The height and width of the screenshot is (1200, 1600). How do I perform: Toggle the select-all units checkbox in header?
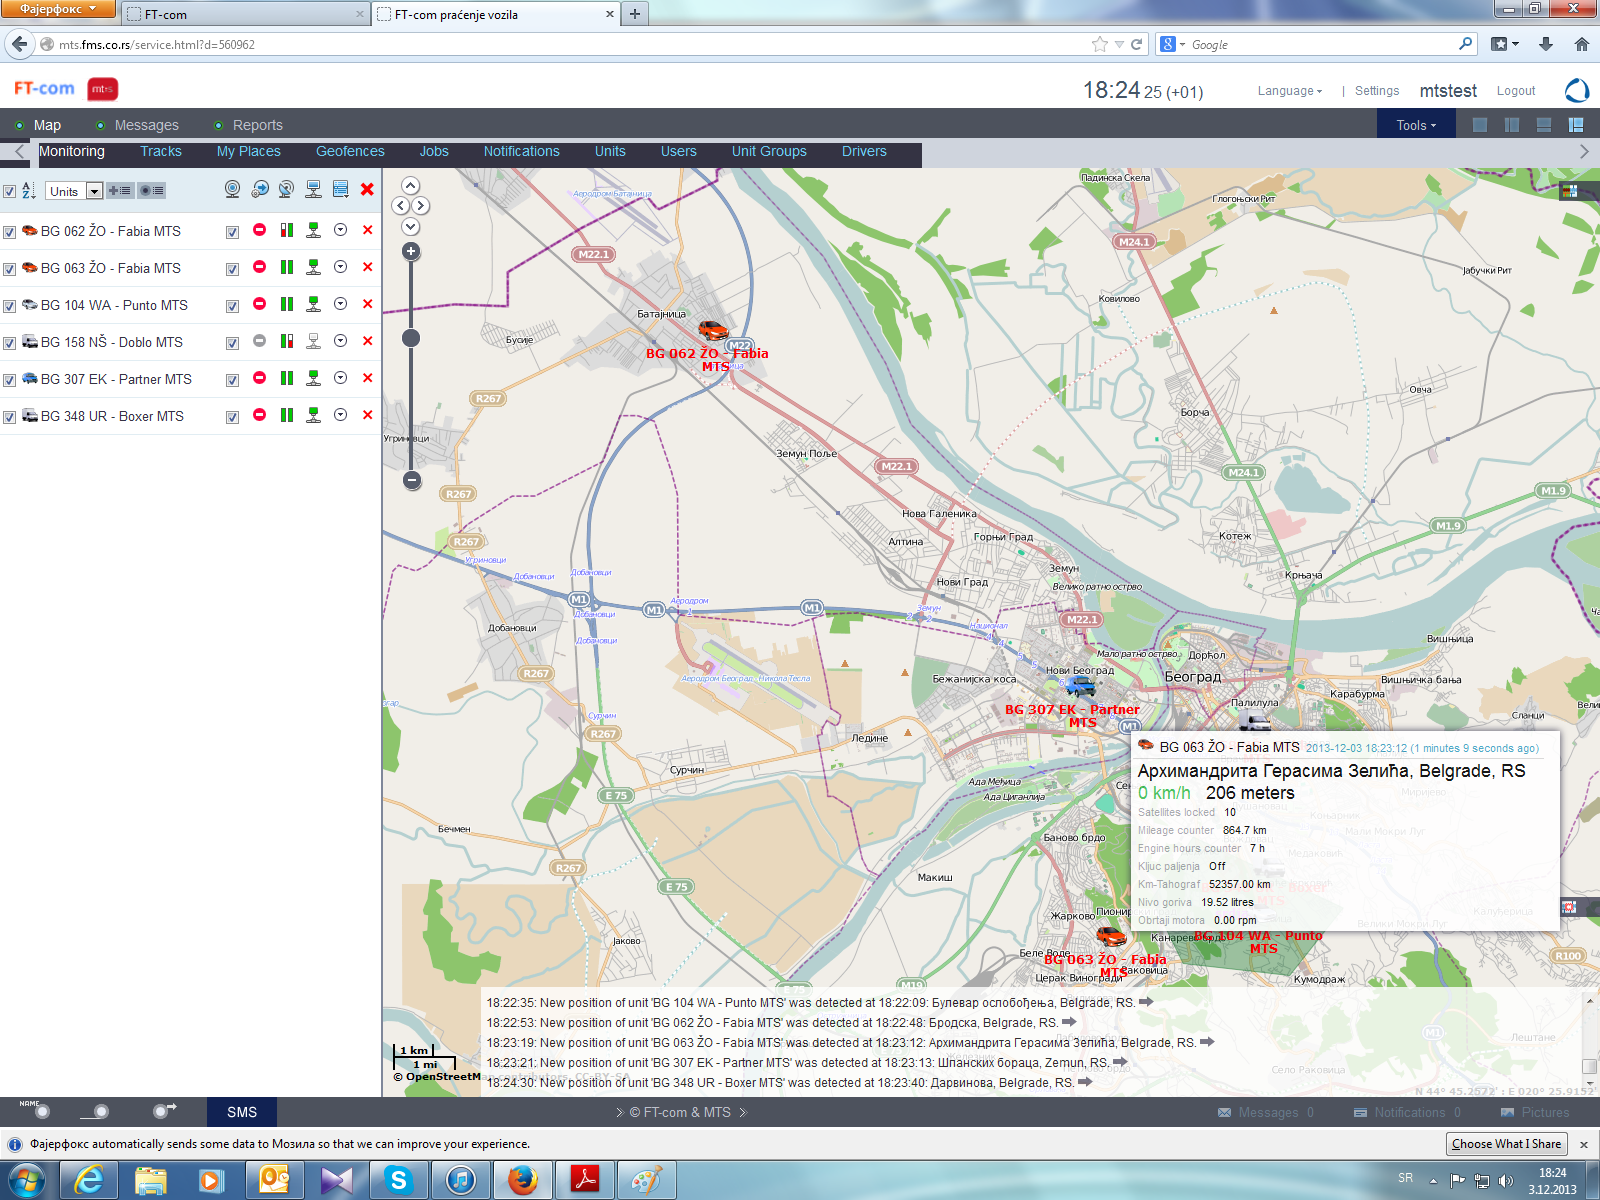click(x=9, y=192)
